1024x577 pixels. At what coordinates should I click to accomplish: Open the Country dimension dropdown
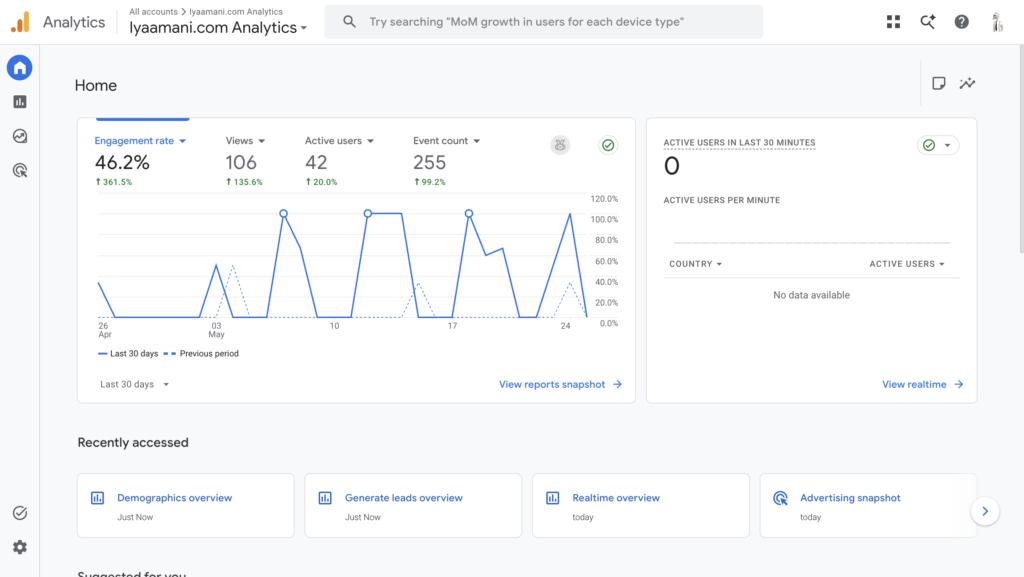(696, 264)
